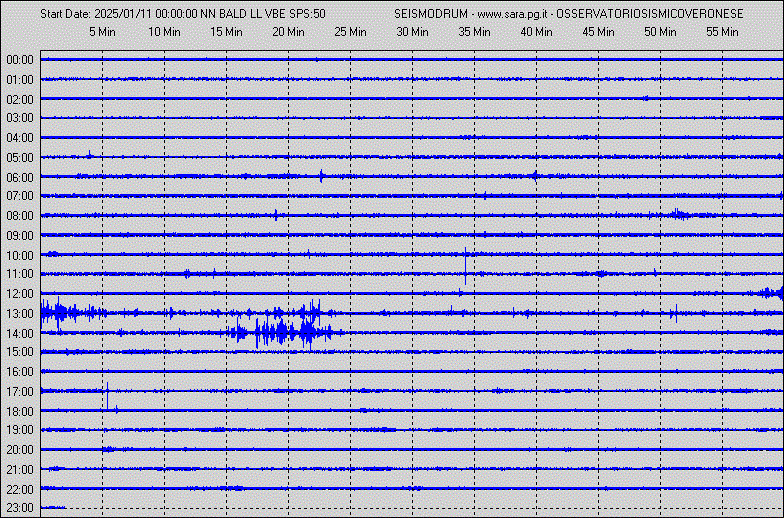Click the large burst on the 14:00 trace

(x=285, y=332)
